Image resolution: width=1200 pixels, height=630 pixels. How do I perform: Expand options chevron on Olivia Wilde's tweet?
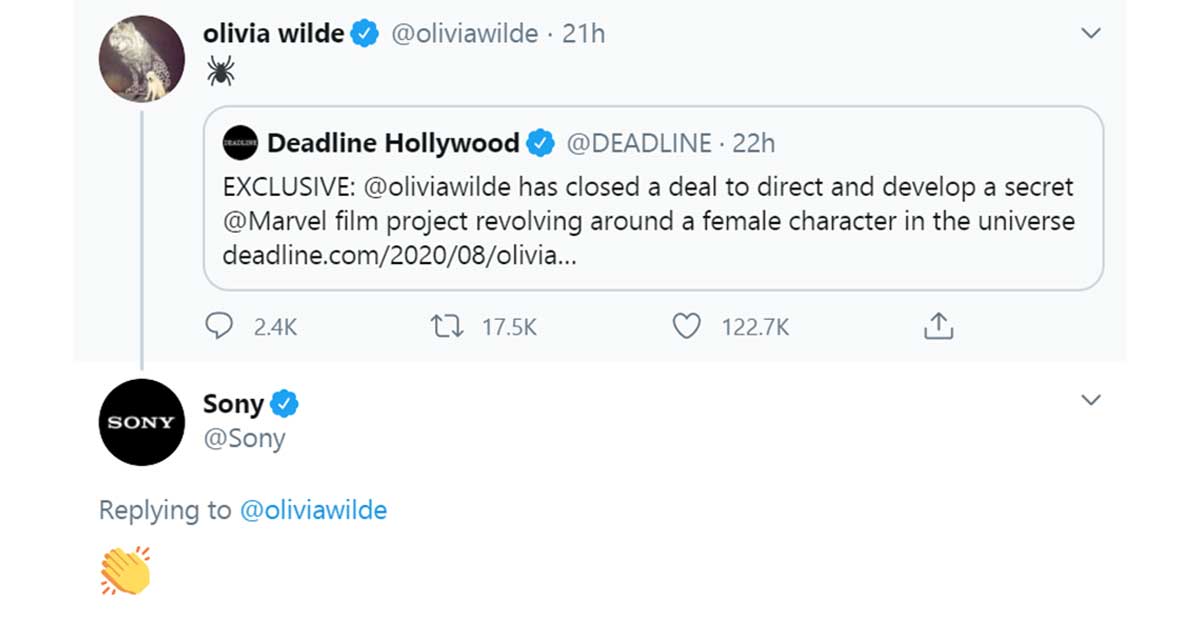pos(1091,34)
